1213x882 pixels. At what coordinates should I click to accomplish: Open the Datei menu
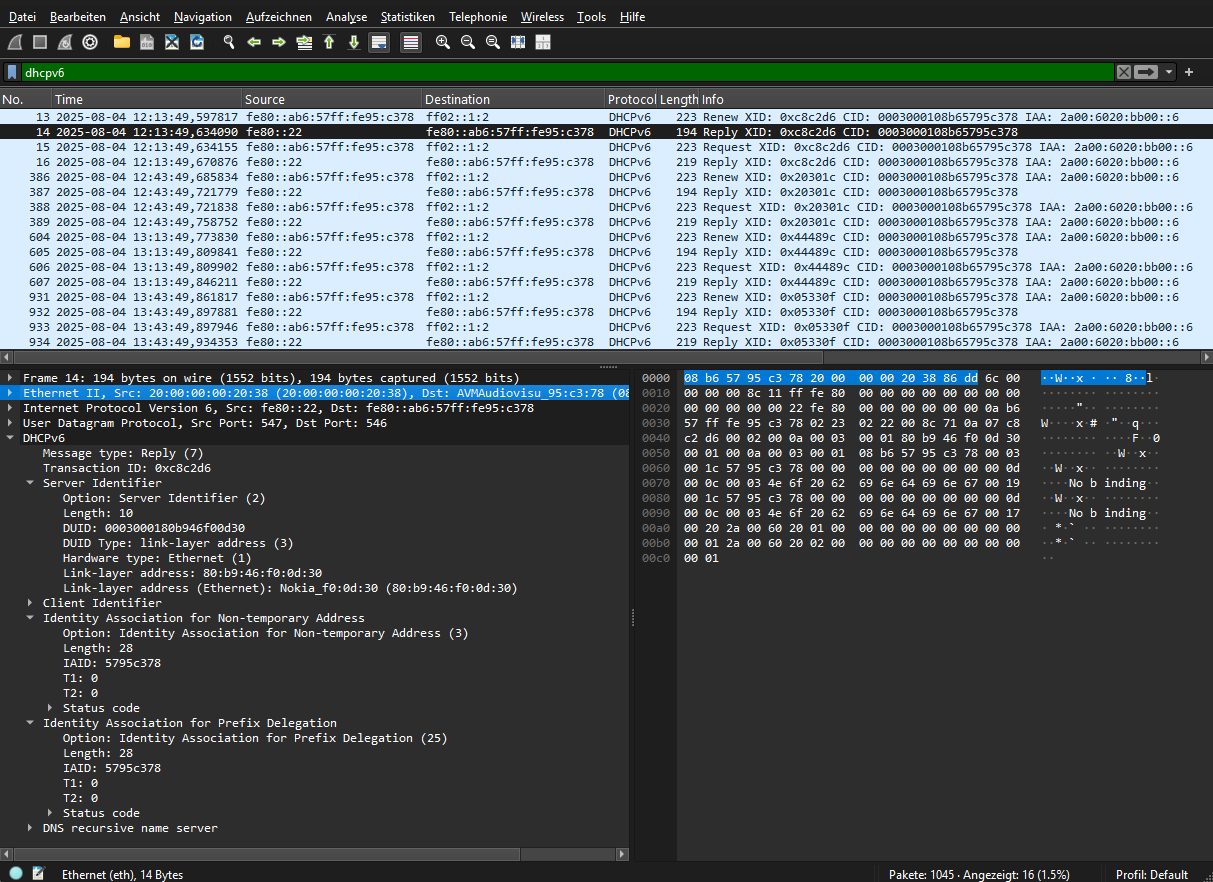tap(22, 17)
